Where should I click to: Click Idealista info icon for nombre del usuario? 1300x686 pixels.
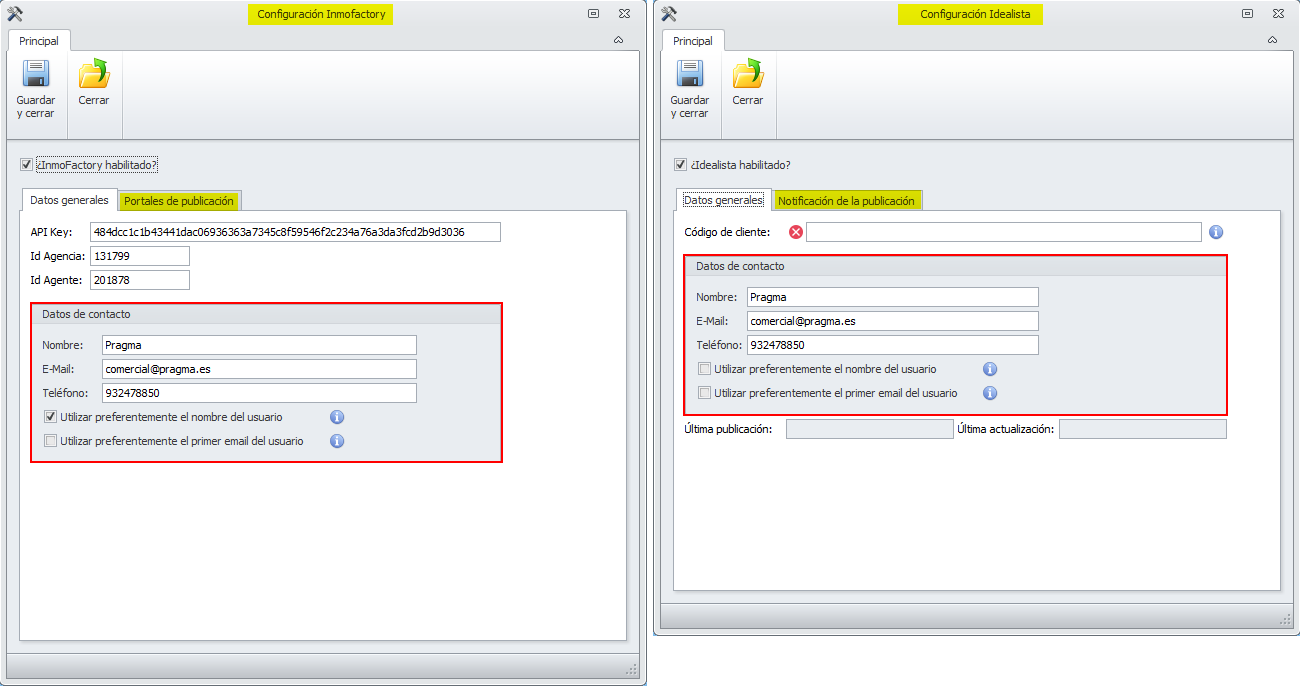[990, 369]
